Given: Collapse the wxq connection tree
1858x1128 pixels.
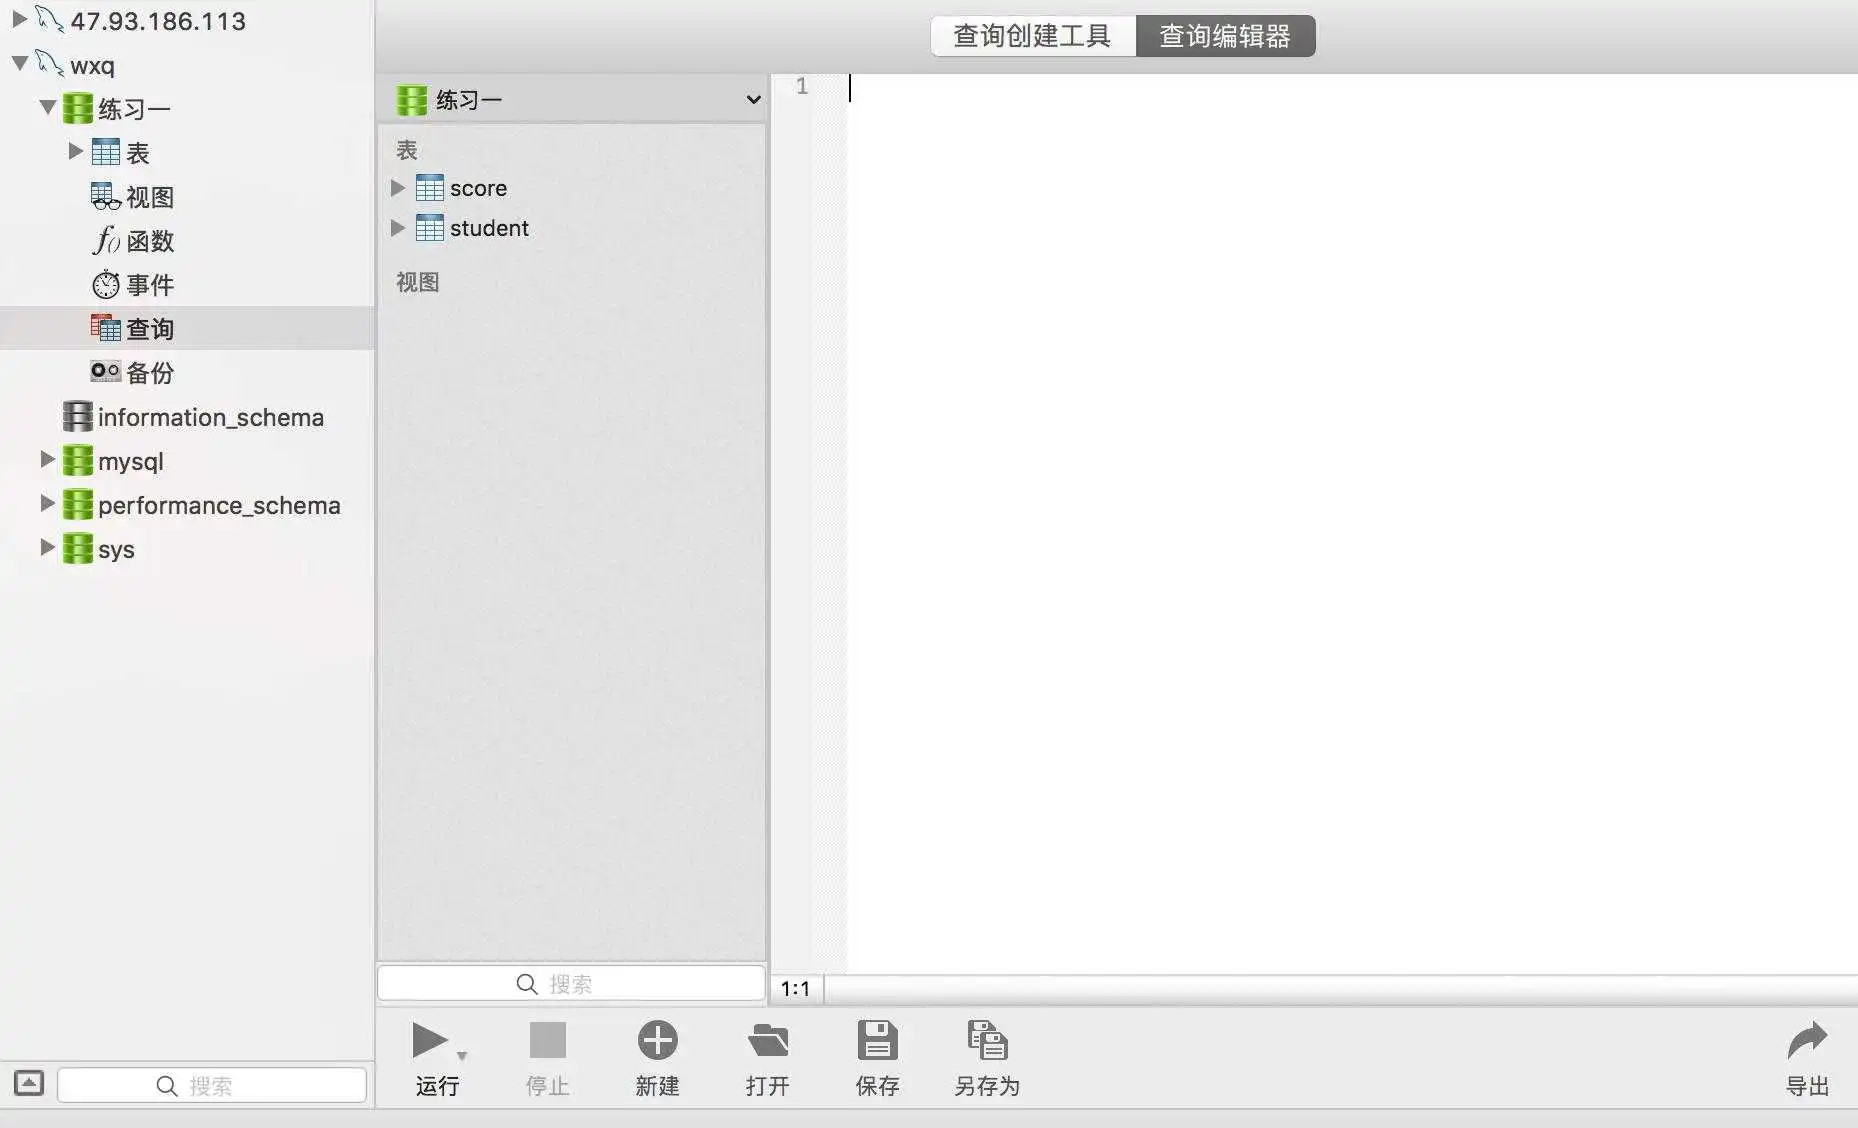Looking at the screenshot, I should click(x=19, y=64).
